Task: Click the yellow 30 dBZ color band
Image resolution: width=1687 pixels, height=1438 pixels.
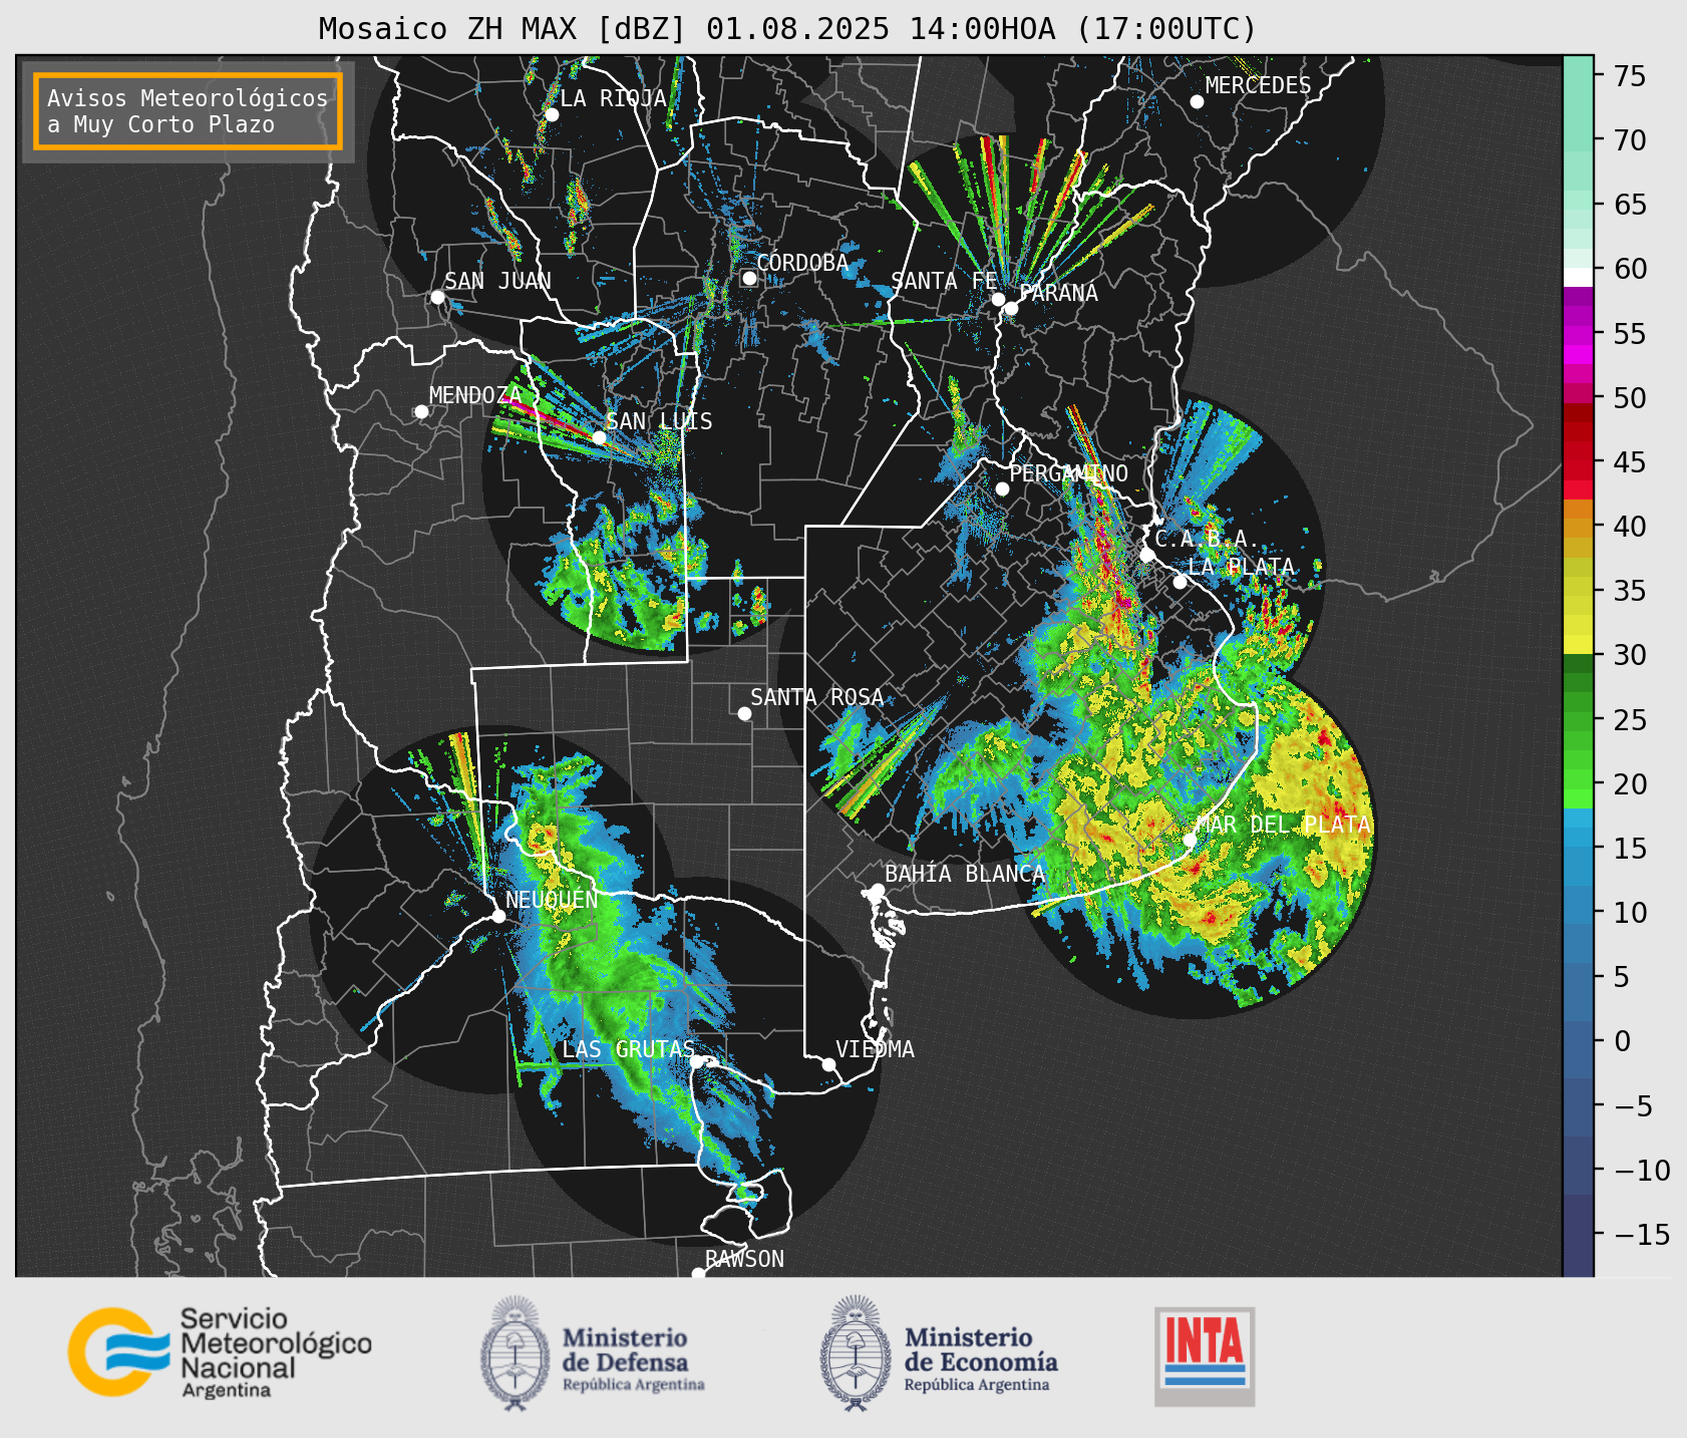Action: 1578,645
